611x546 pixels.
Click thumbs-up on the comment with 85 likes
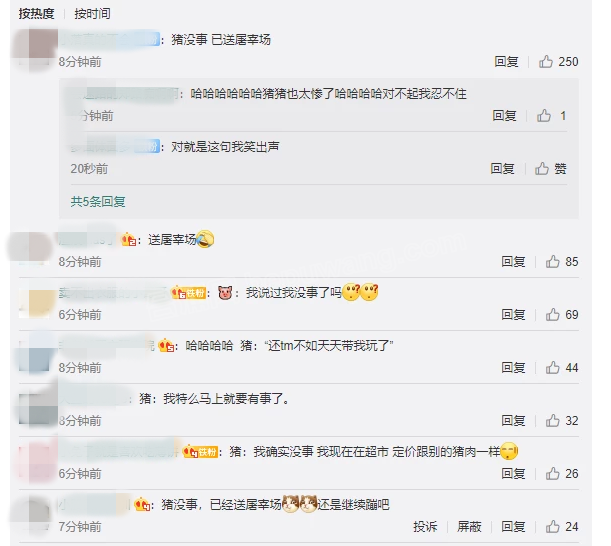coord(553,262)
